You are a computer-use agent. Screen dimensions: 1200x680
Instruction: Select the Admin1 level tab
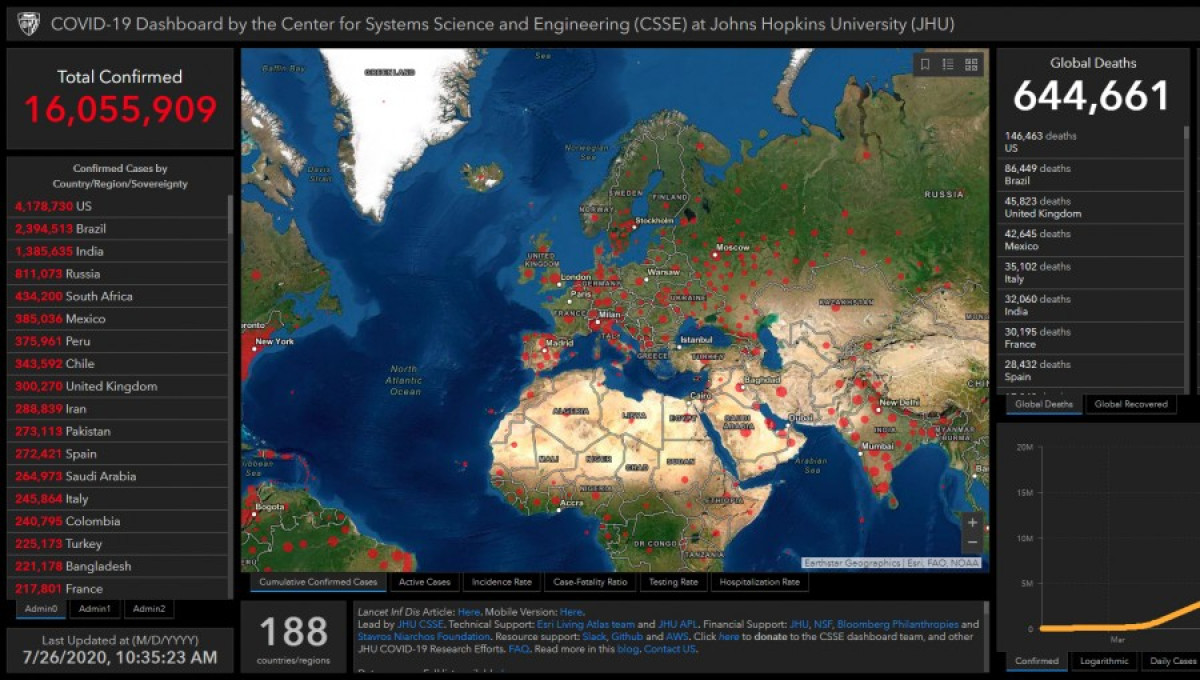pos(95,609)
